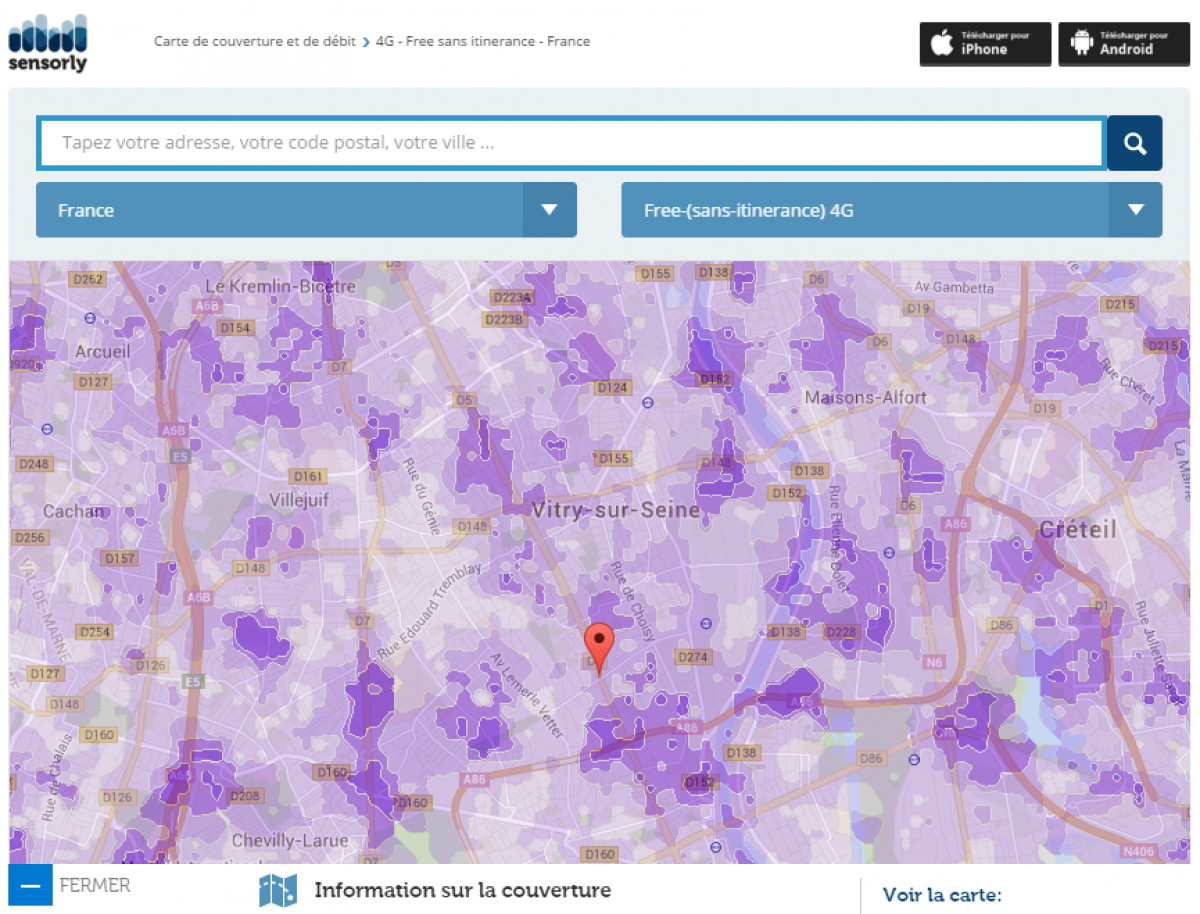Click the arrow on the France selector

pyautogui.click(x=549, y=210)
